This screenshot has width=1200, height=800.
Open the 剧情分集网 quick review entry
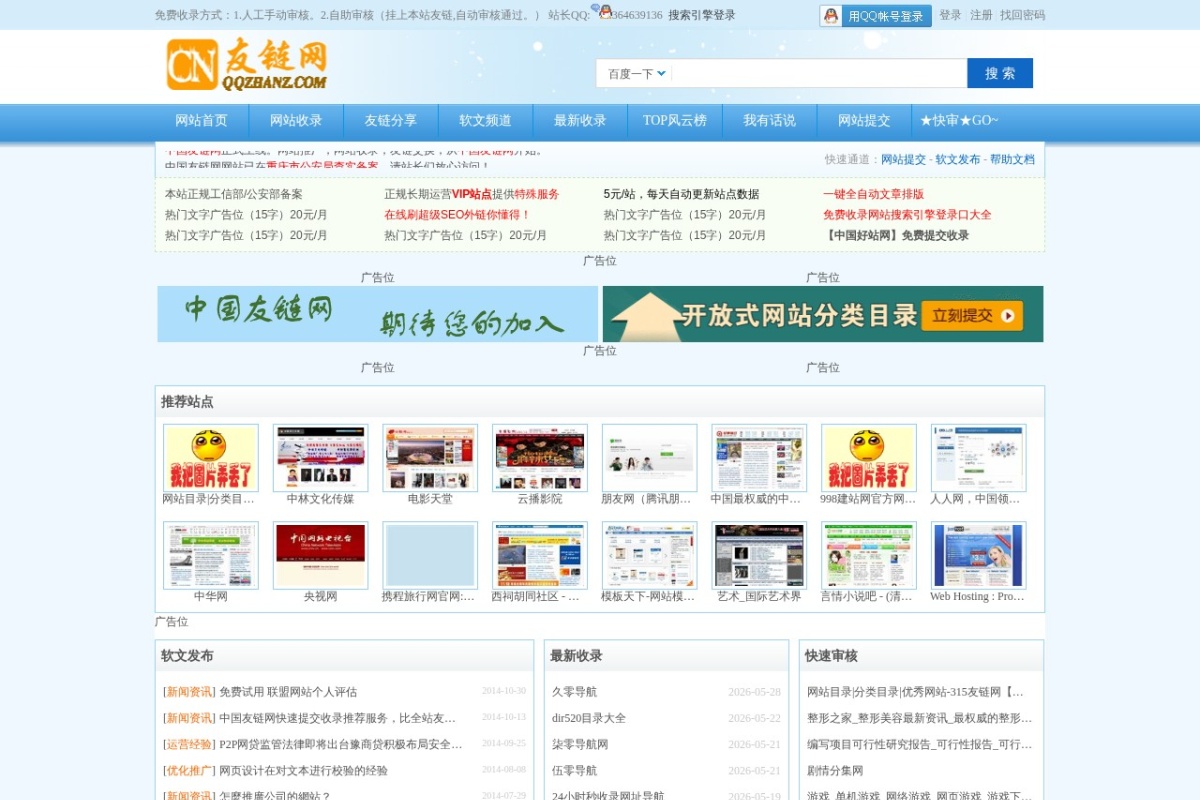835,771
